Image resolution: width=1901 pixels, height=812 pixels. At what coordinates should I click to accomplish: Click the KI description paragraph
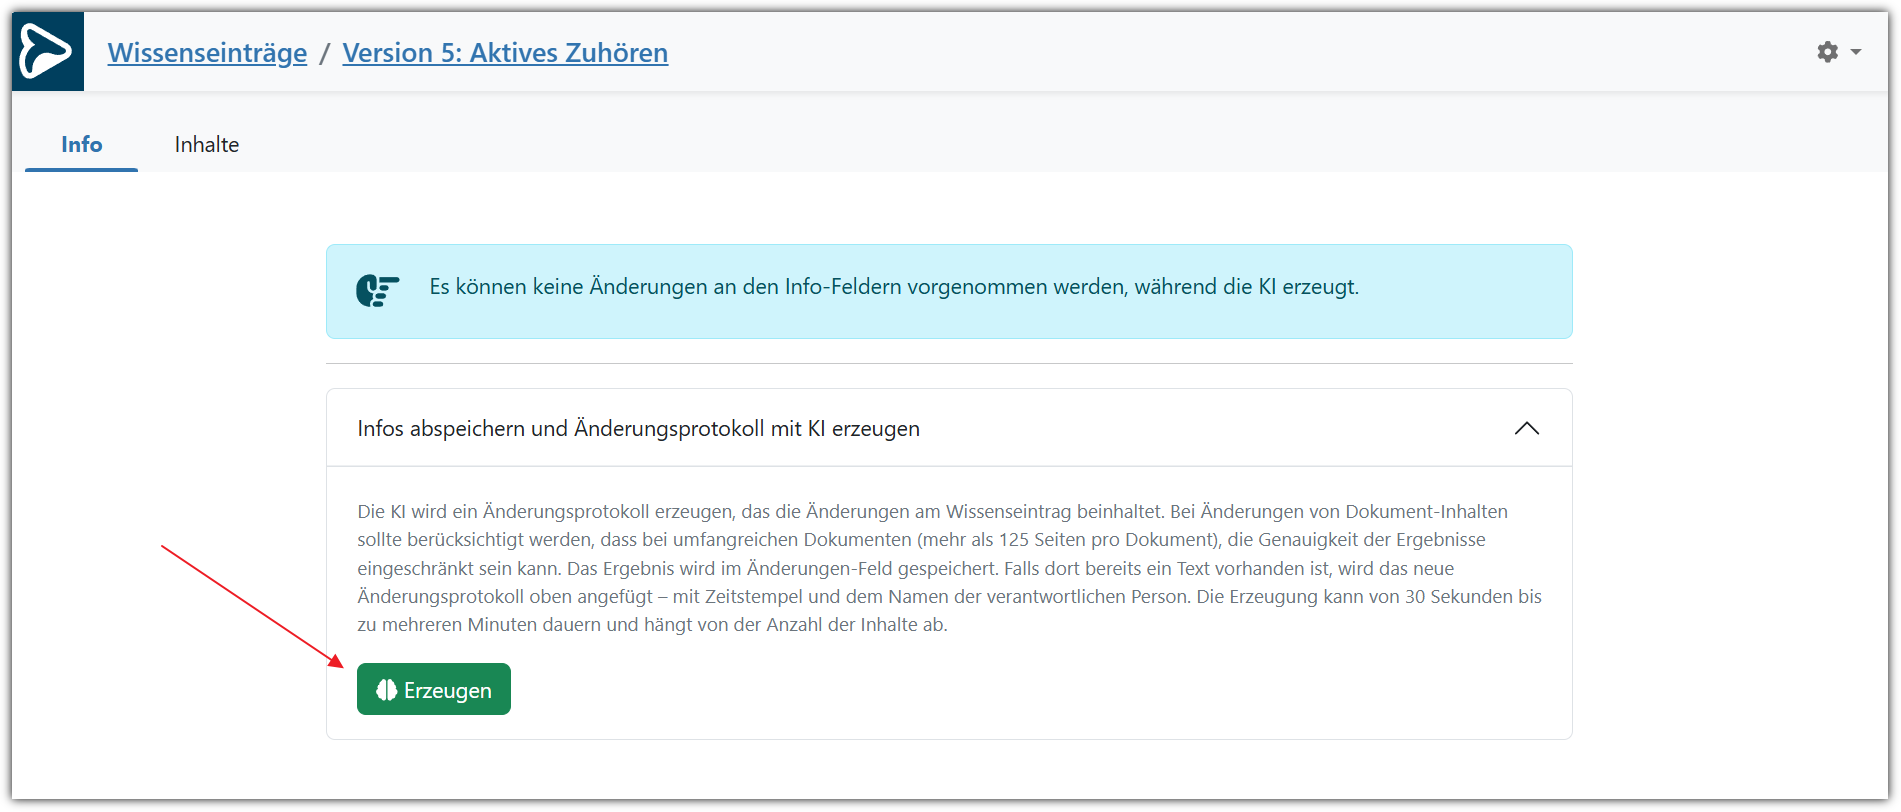[x=948, y=568]
